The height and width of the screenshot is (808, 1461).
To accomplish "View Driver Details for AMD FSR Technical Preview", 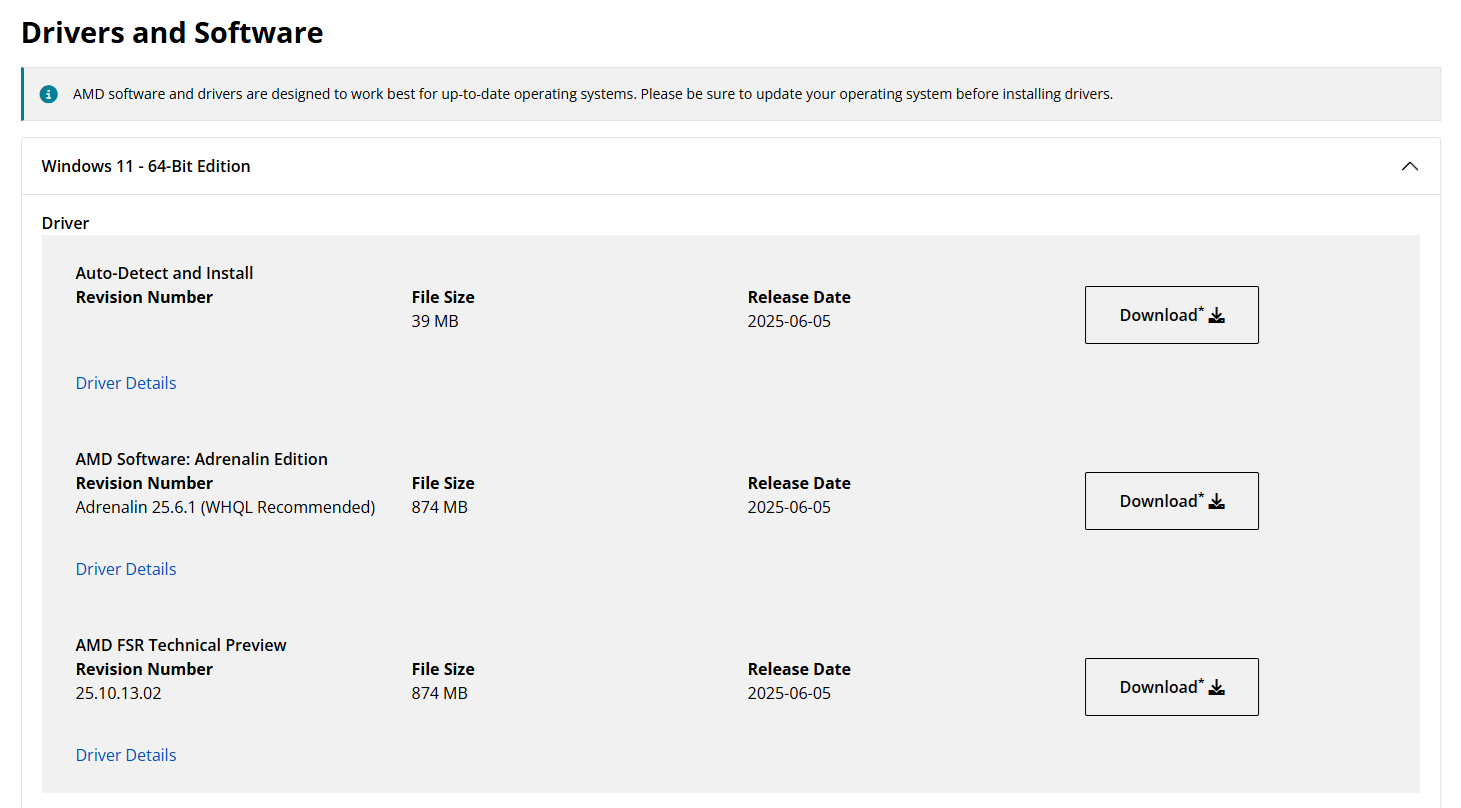I will (x=126, y=755).
